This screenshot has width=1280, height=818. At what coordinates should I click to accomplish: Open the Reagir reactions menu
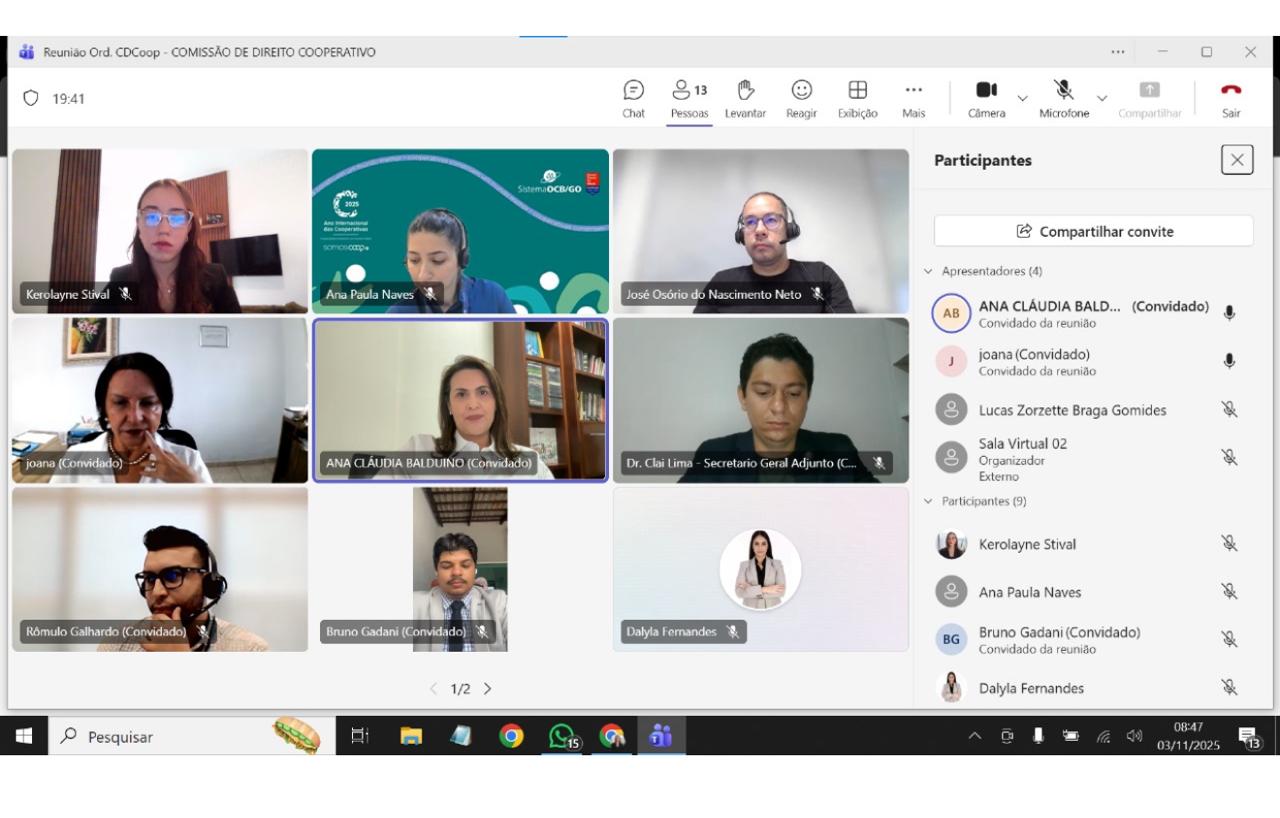pos(801,98)
